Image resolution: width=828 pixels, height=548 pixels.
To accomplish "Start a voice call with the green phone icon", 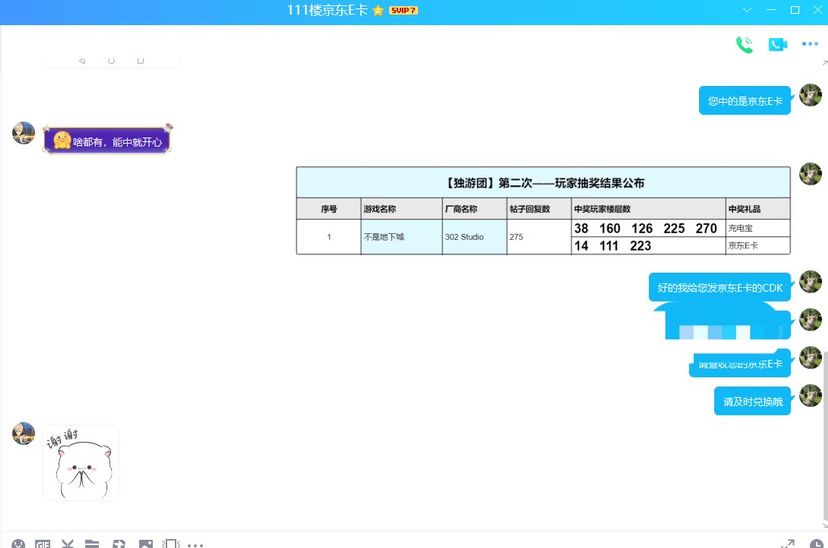I will click(x=745, y=44).
